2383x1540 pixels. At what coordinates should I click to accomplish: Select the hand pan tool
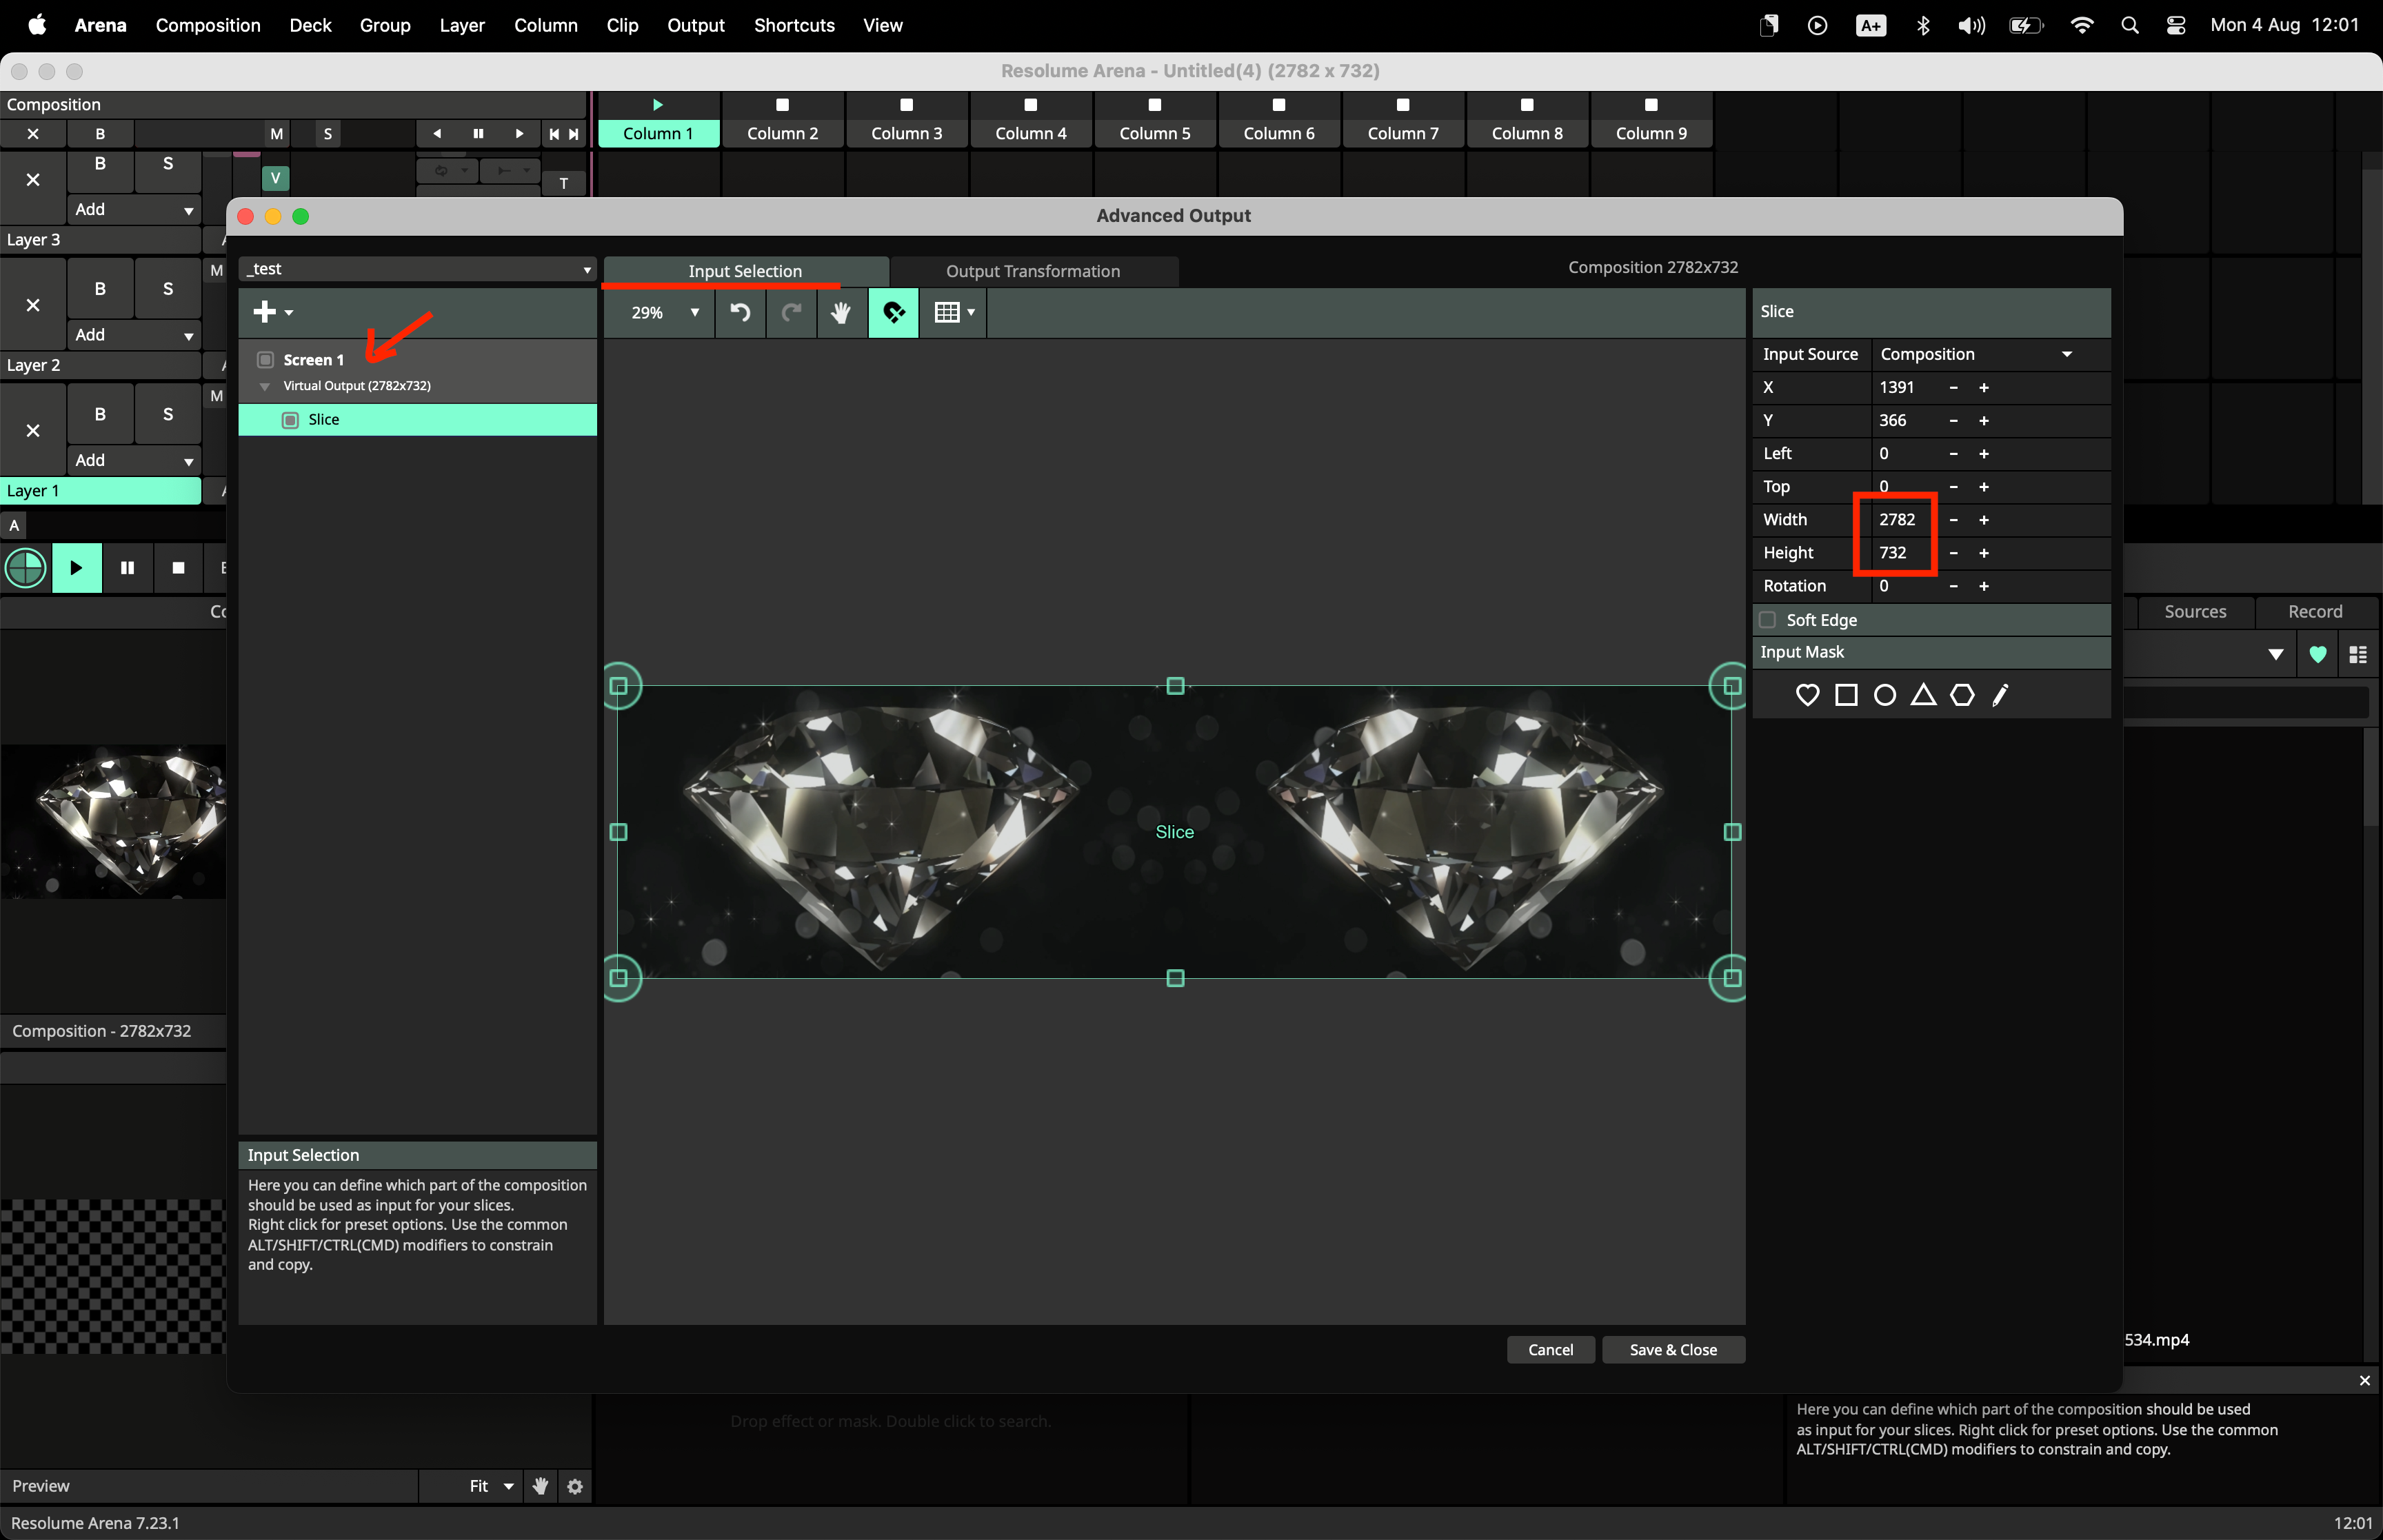coord(841,313)
